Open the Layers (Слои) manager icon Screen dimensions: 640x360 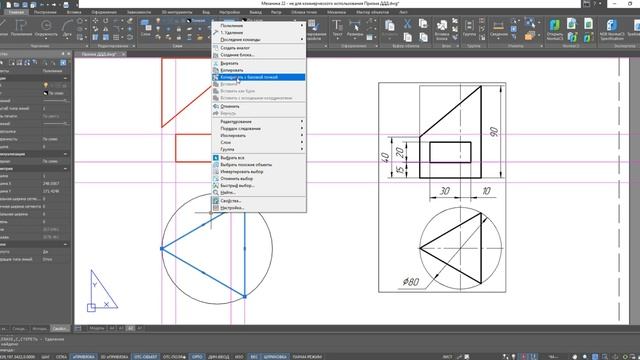146,27
